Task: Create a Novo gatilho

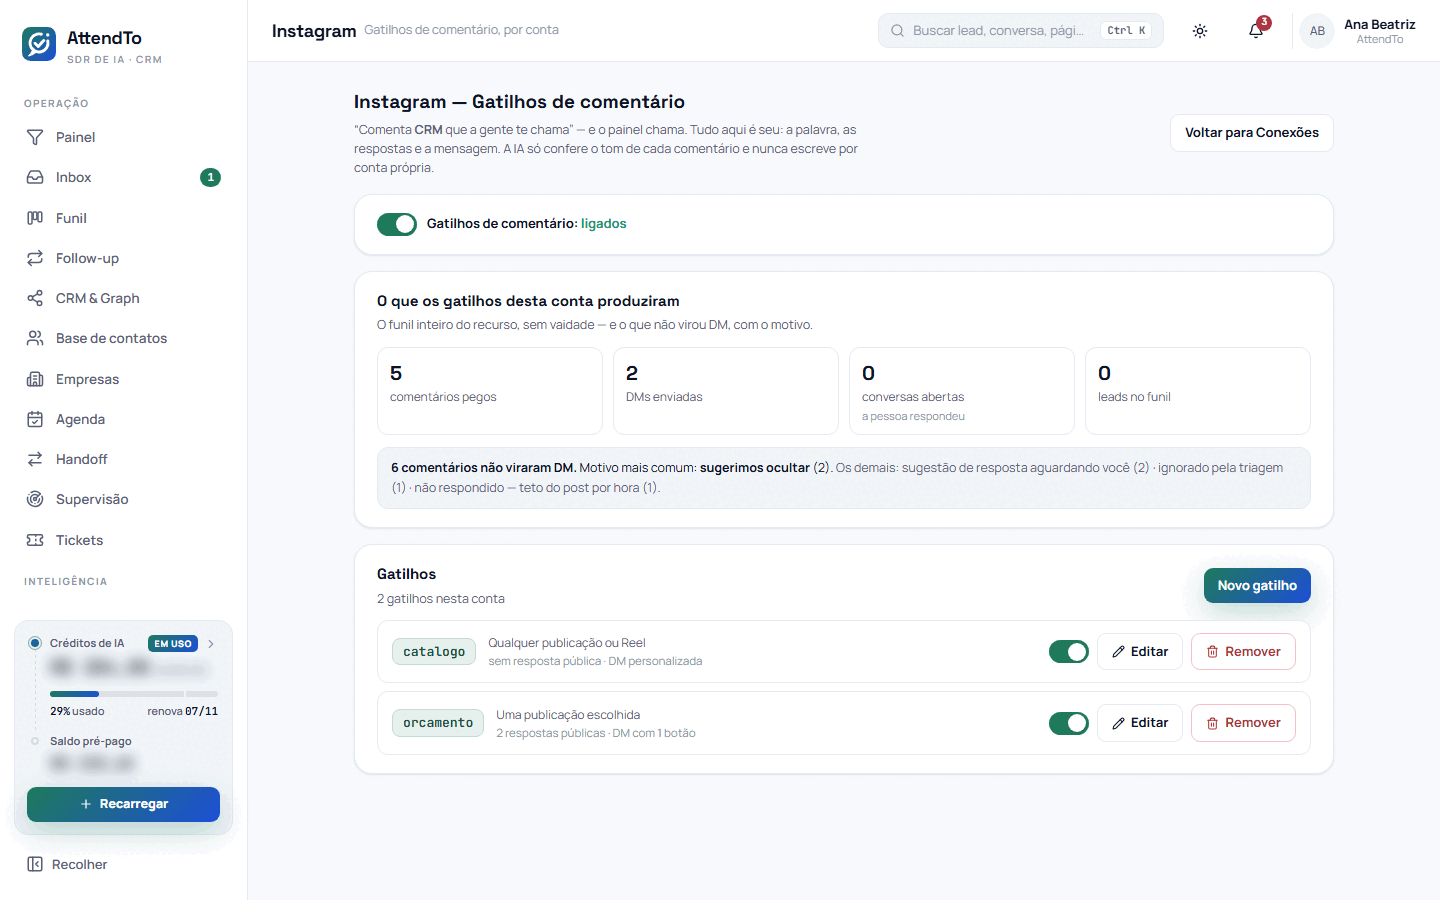Action: 1257,586
